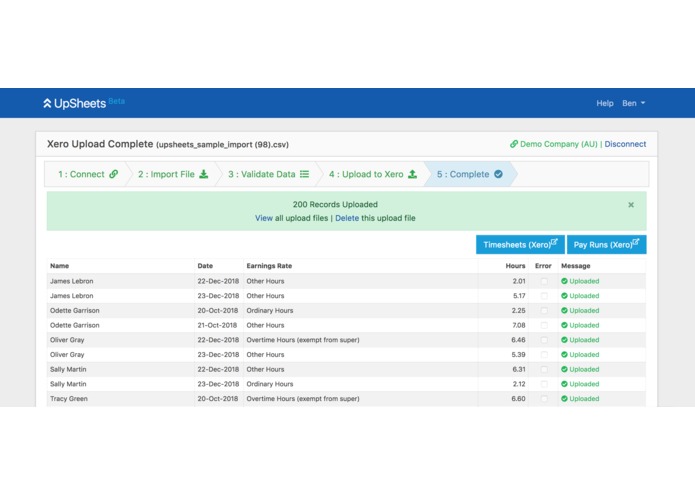Dismiss the 200 Records Uploaded alert
Image resolution: width=695 pixels, height=494 pixels.
[x=631, y=205]
